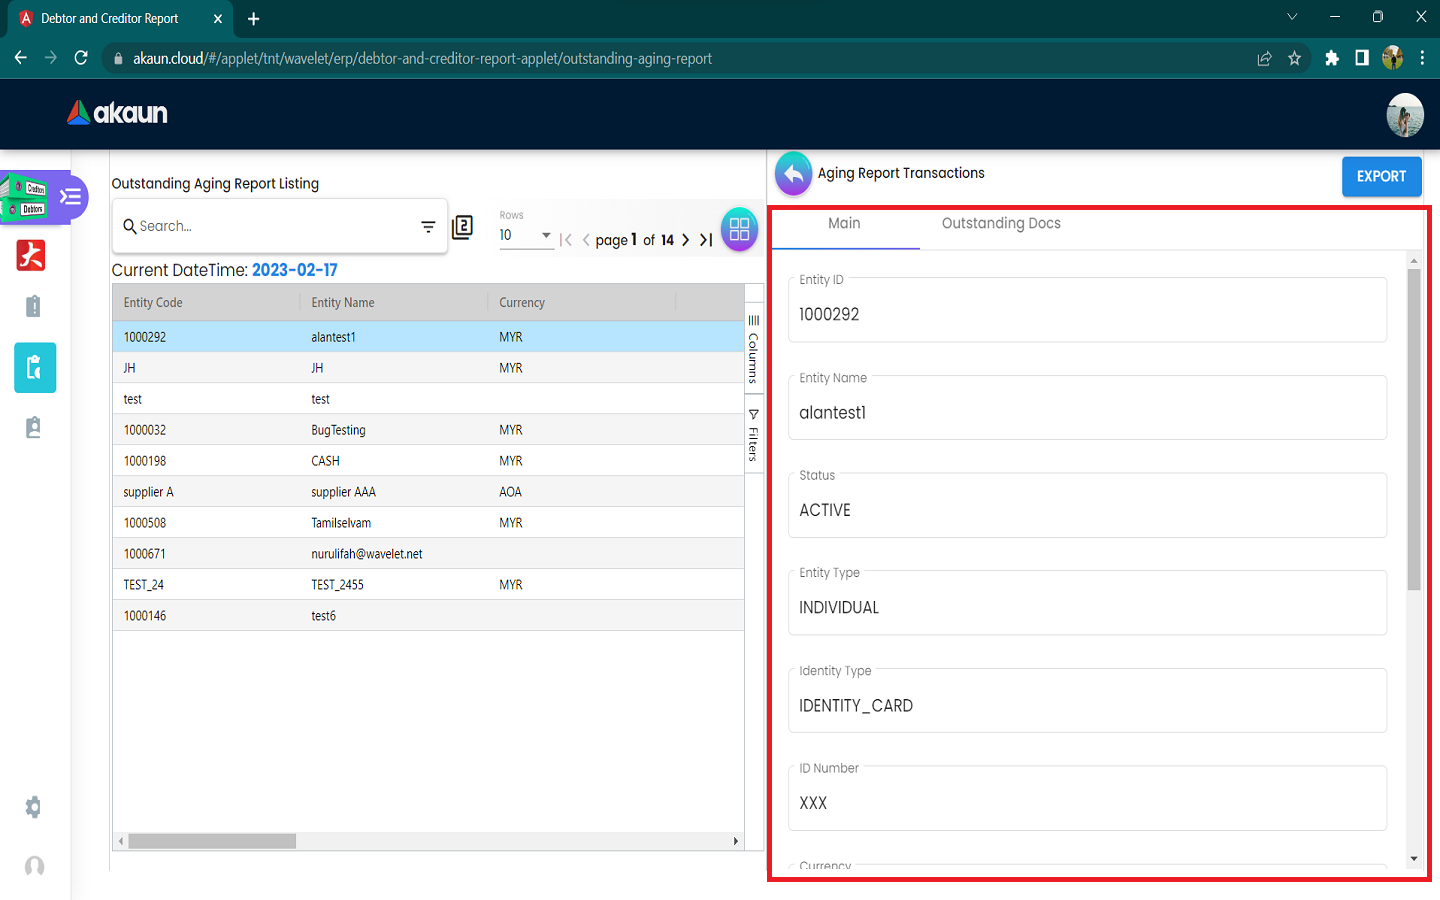
Task: Switch to the Outstanding Docs tab
Action: coord(1001,224)
